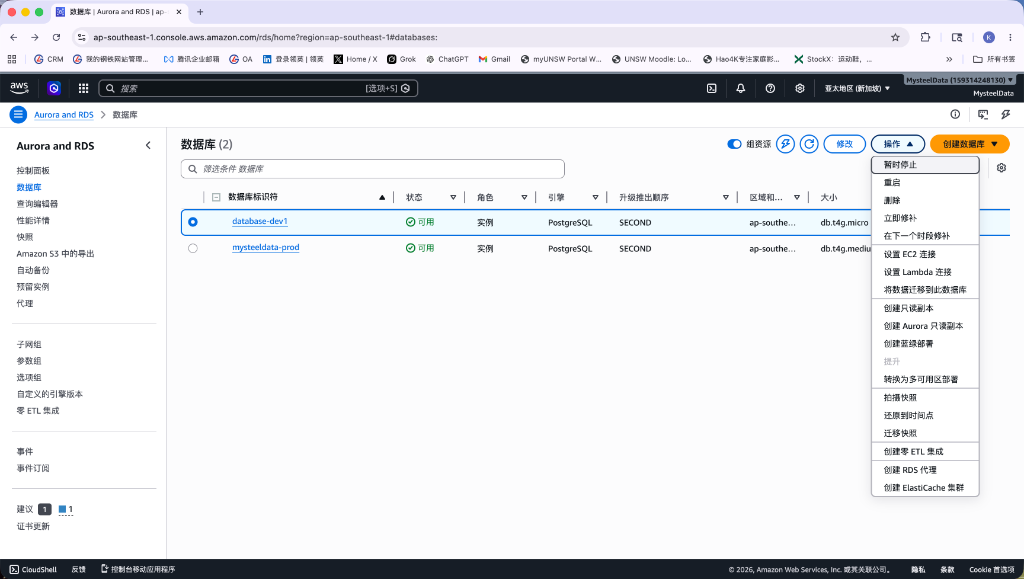The width and height of the screenshot is (1024, 579).
Task: Sort by 升级推出顺序 column
Action: 726,197
